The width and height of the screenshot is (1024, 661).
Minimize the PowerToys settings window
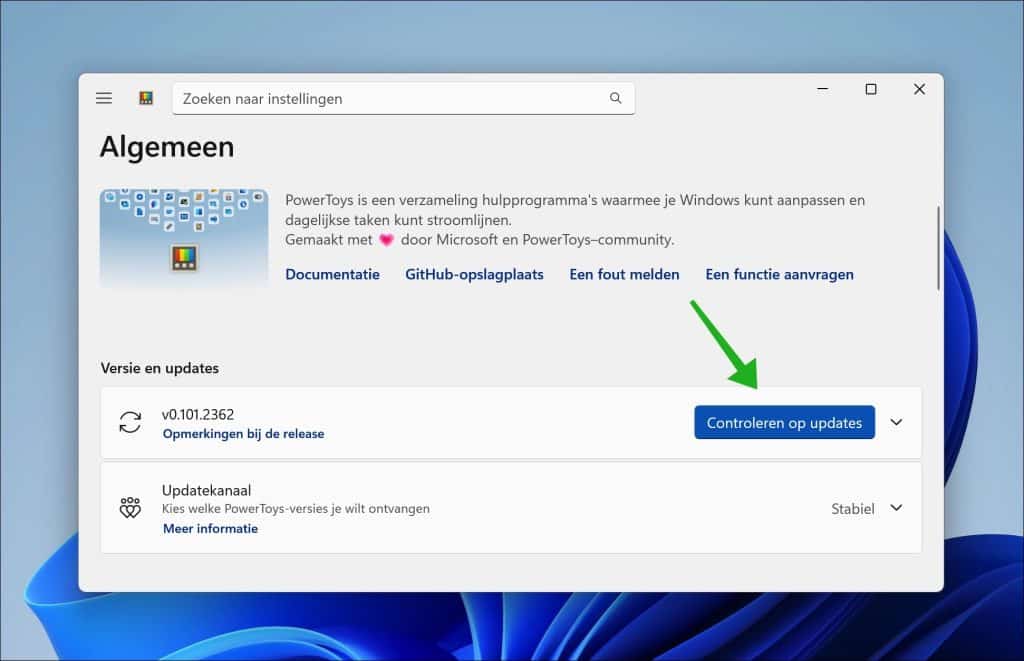click(823, 89)
